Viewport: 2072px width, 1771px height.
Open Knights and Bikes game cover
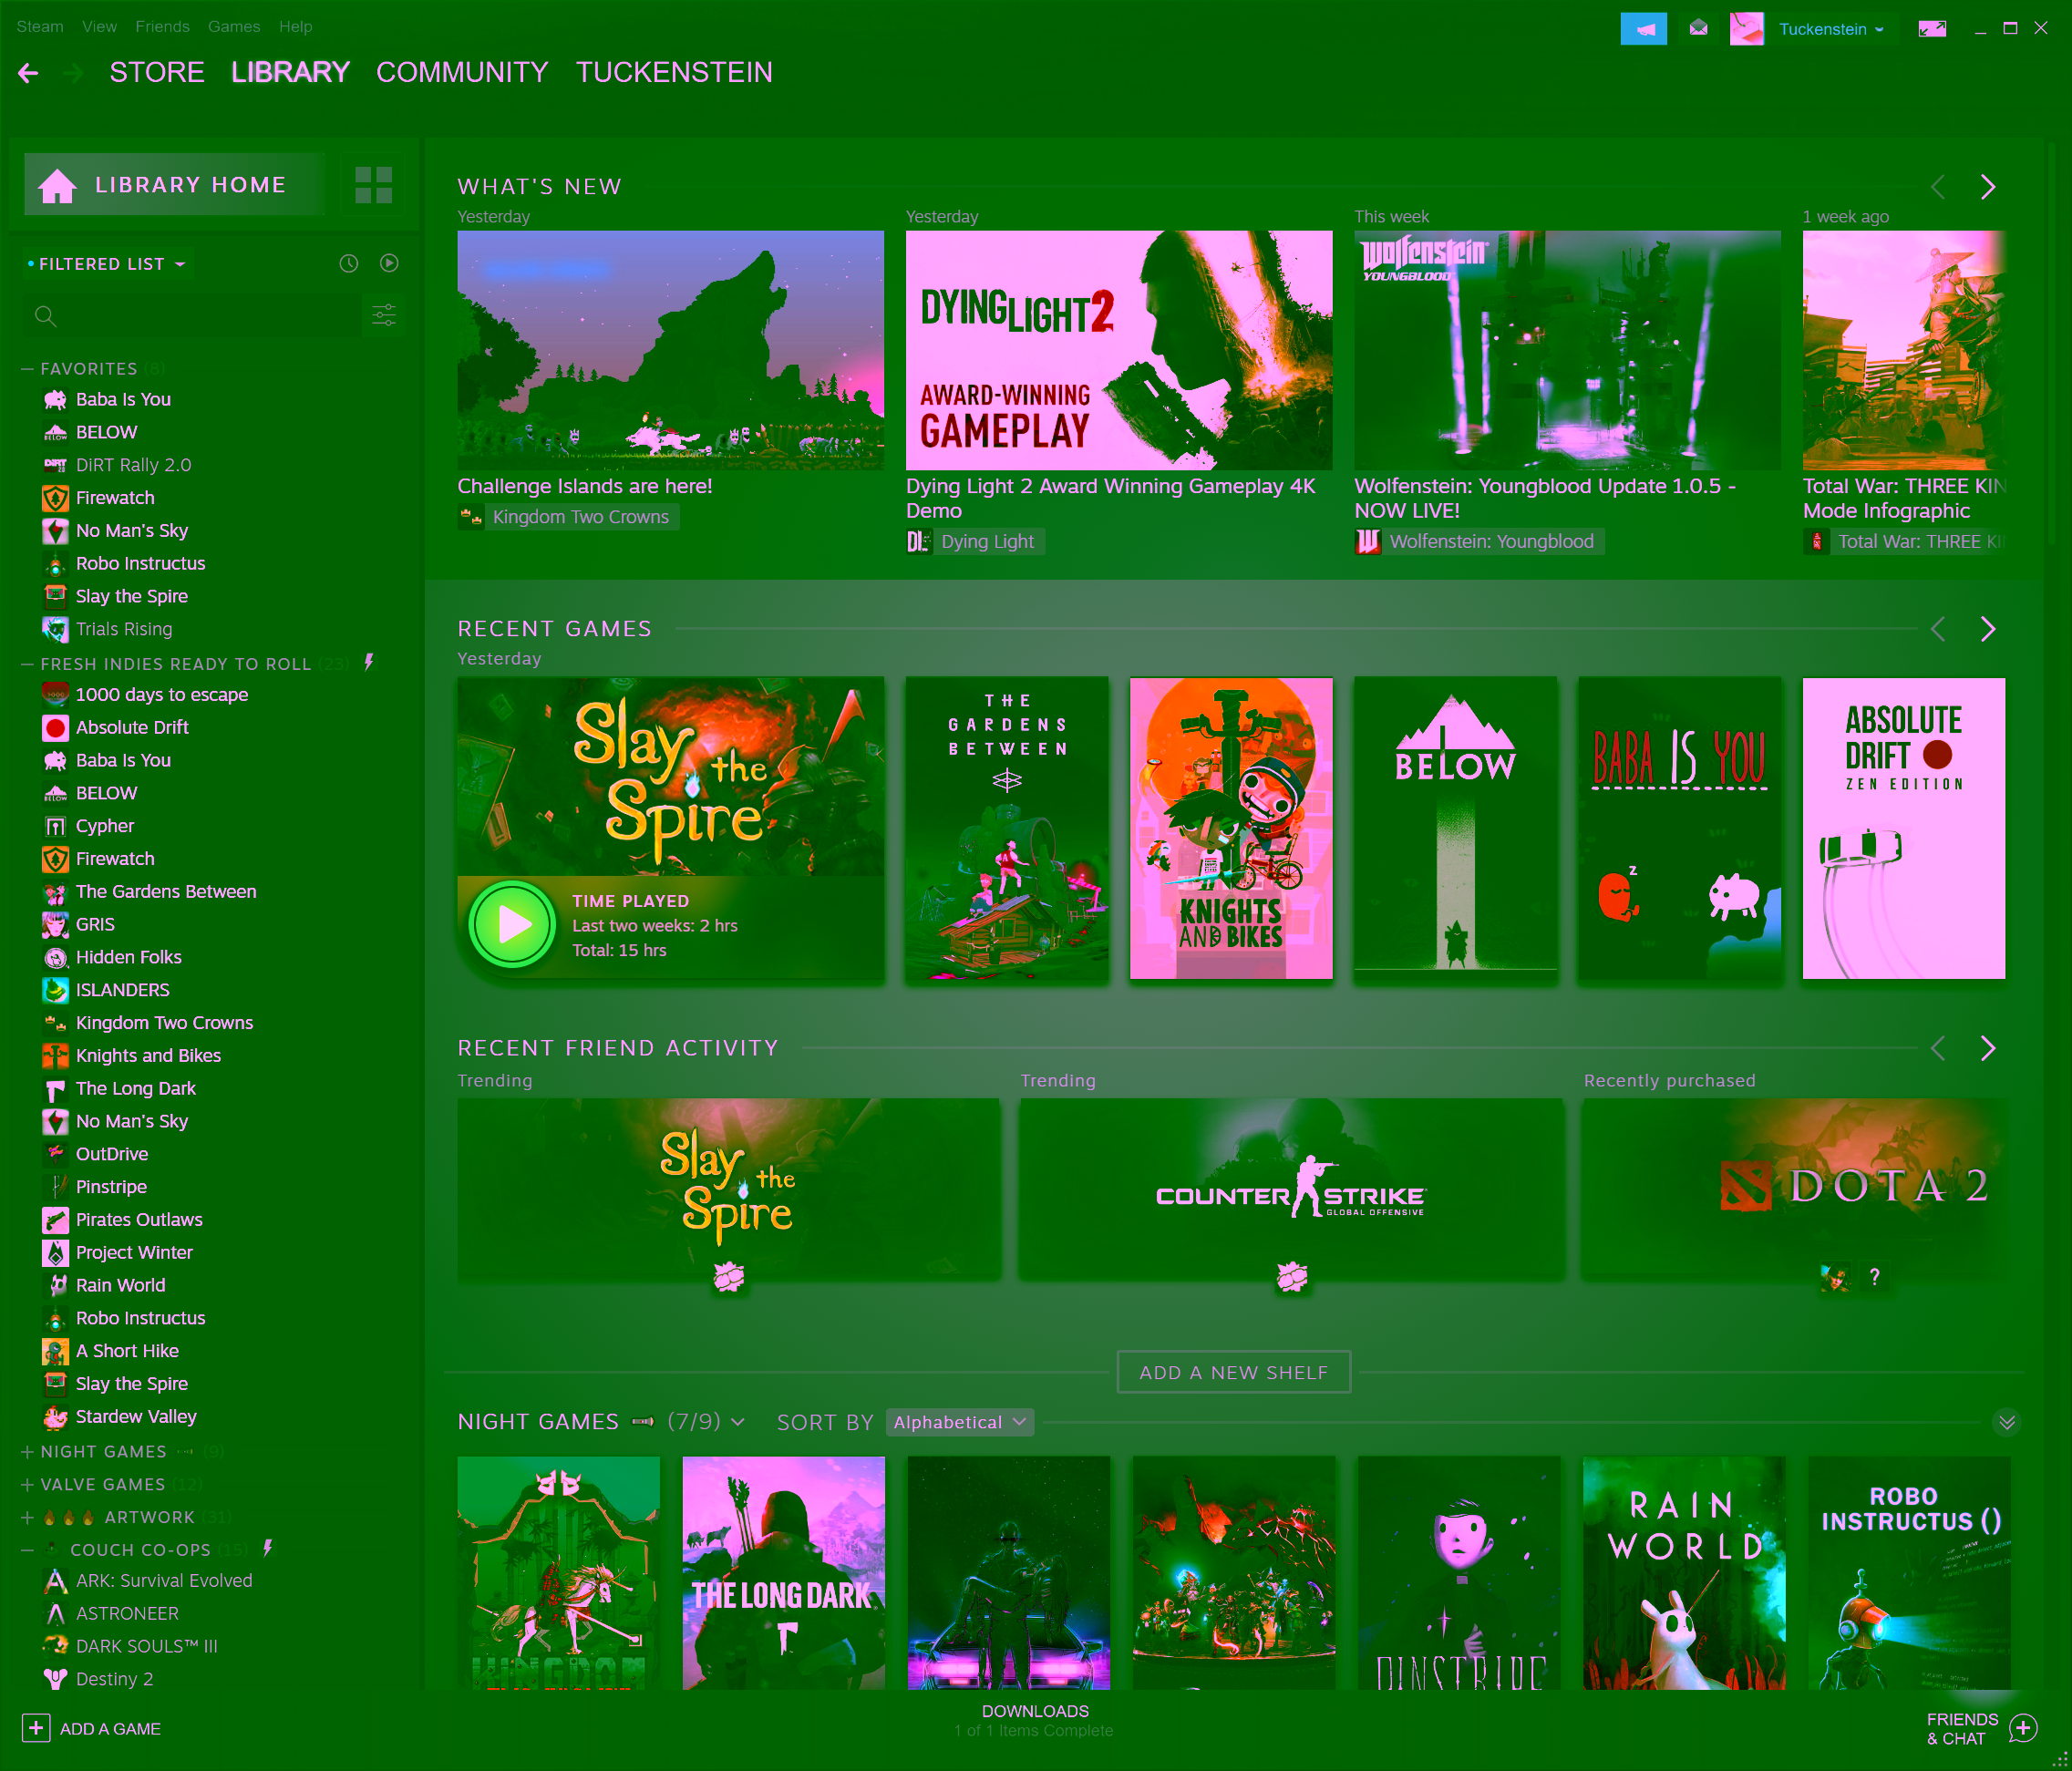1231,829
